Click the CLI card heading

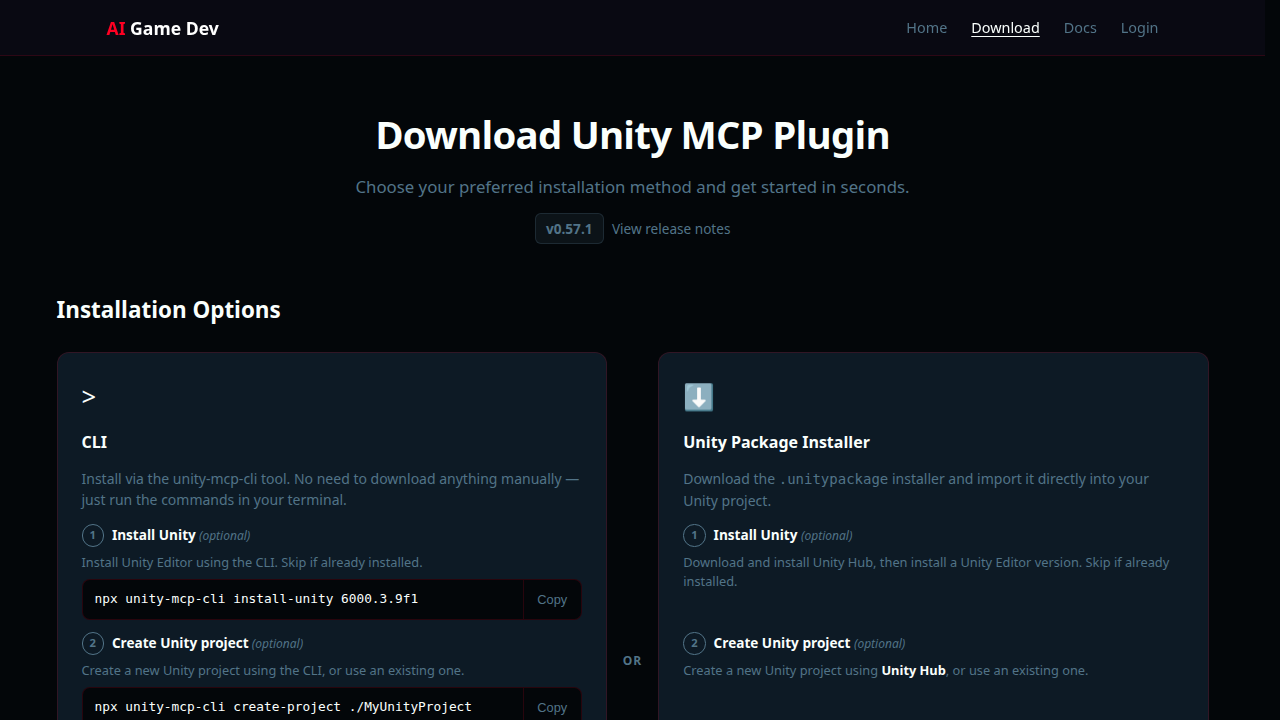(x=94, y=442)
